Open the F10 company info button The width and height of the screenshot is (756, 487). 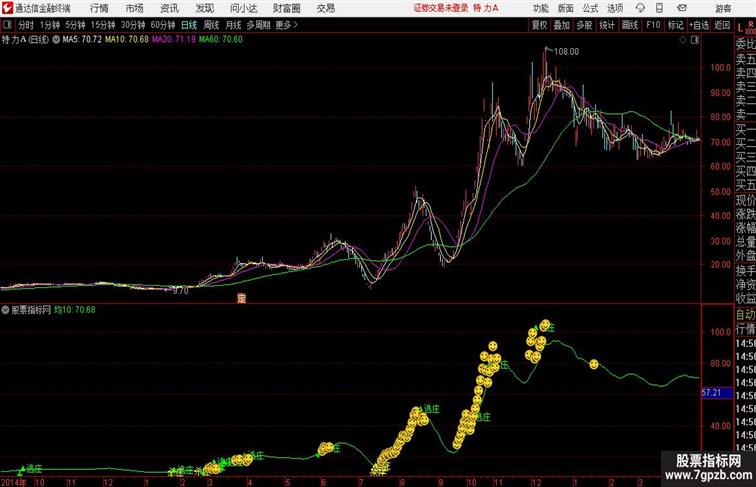[653, 25]
